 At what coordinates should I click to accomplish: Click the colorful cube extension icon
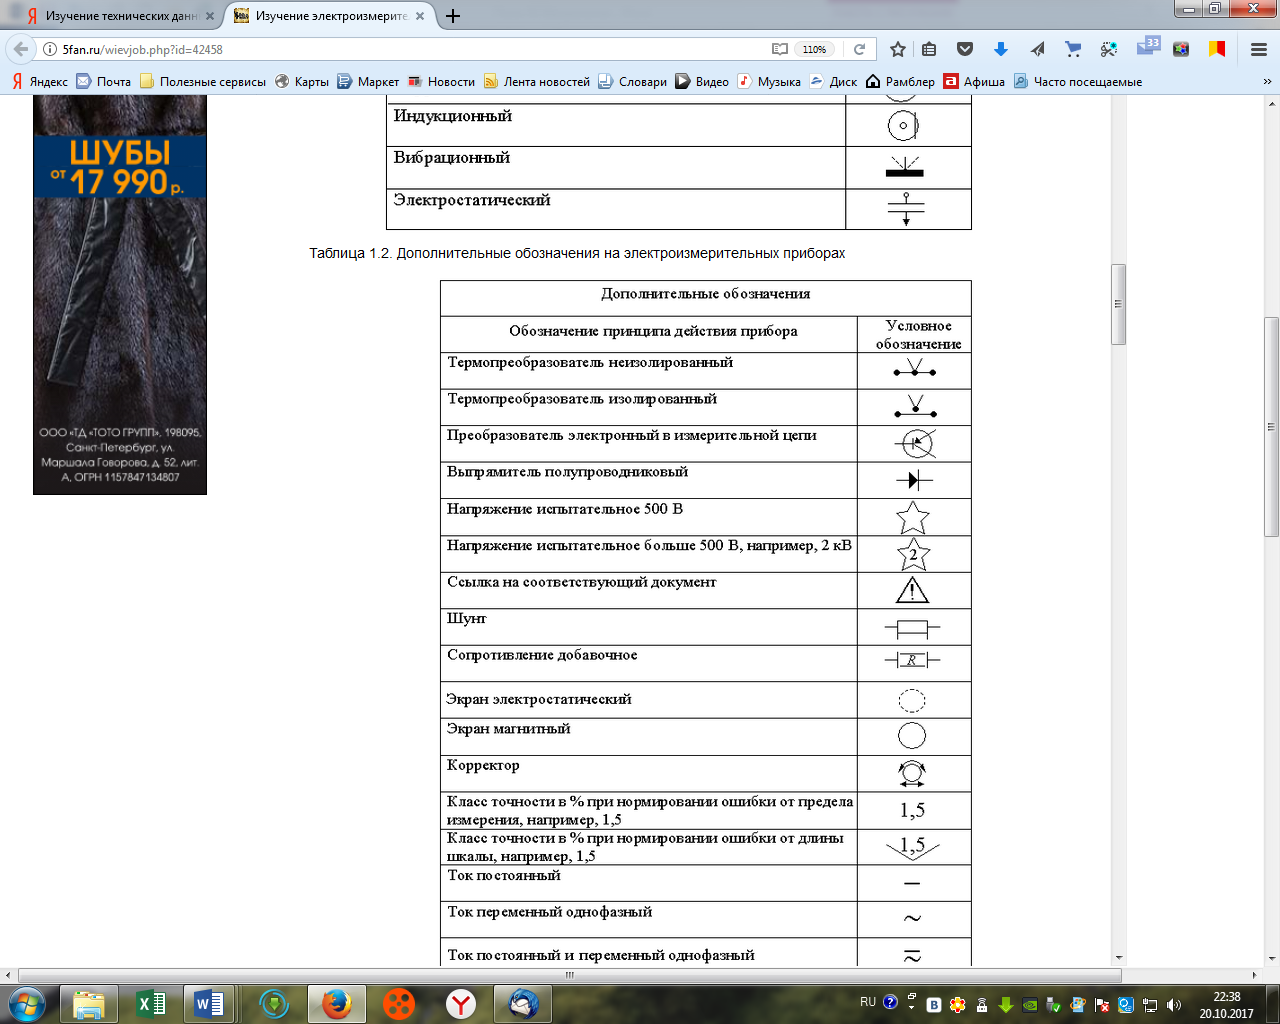pyautogui.click(x=1181, y=49)
